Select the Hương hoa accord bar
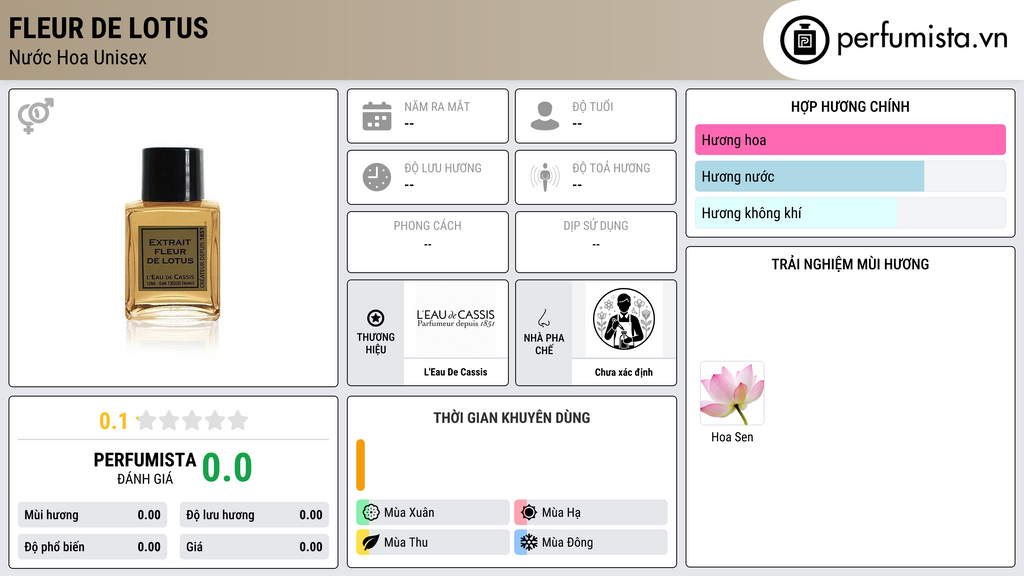 850,140
